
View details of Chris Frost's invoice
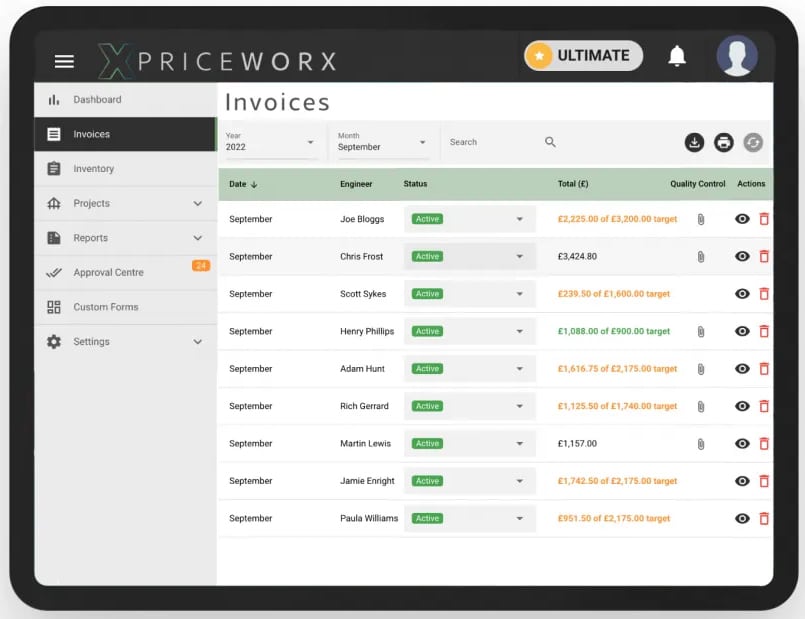[x=741, y=256]
